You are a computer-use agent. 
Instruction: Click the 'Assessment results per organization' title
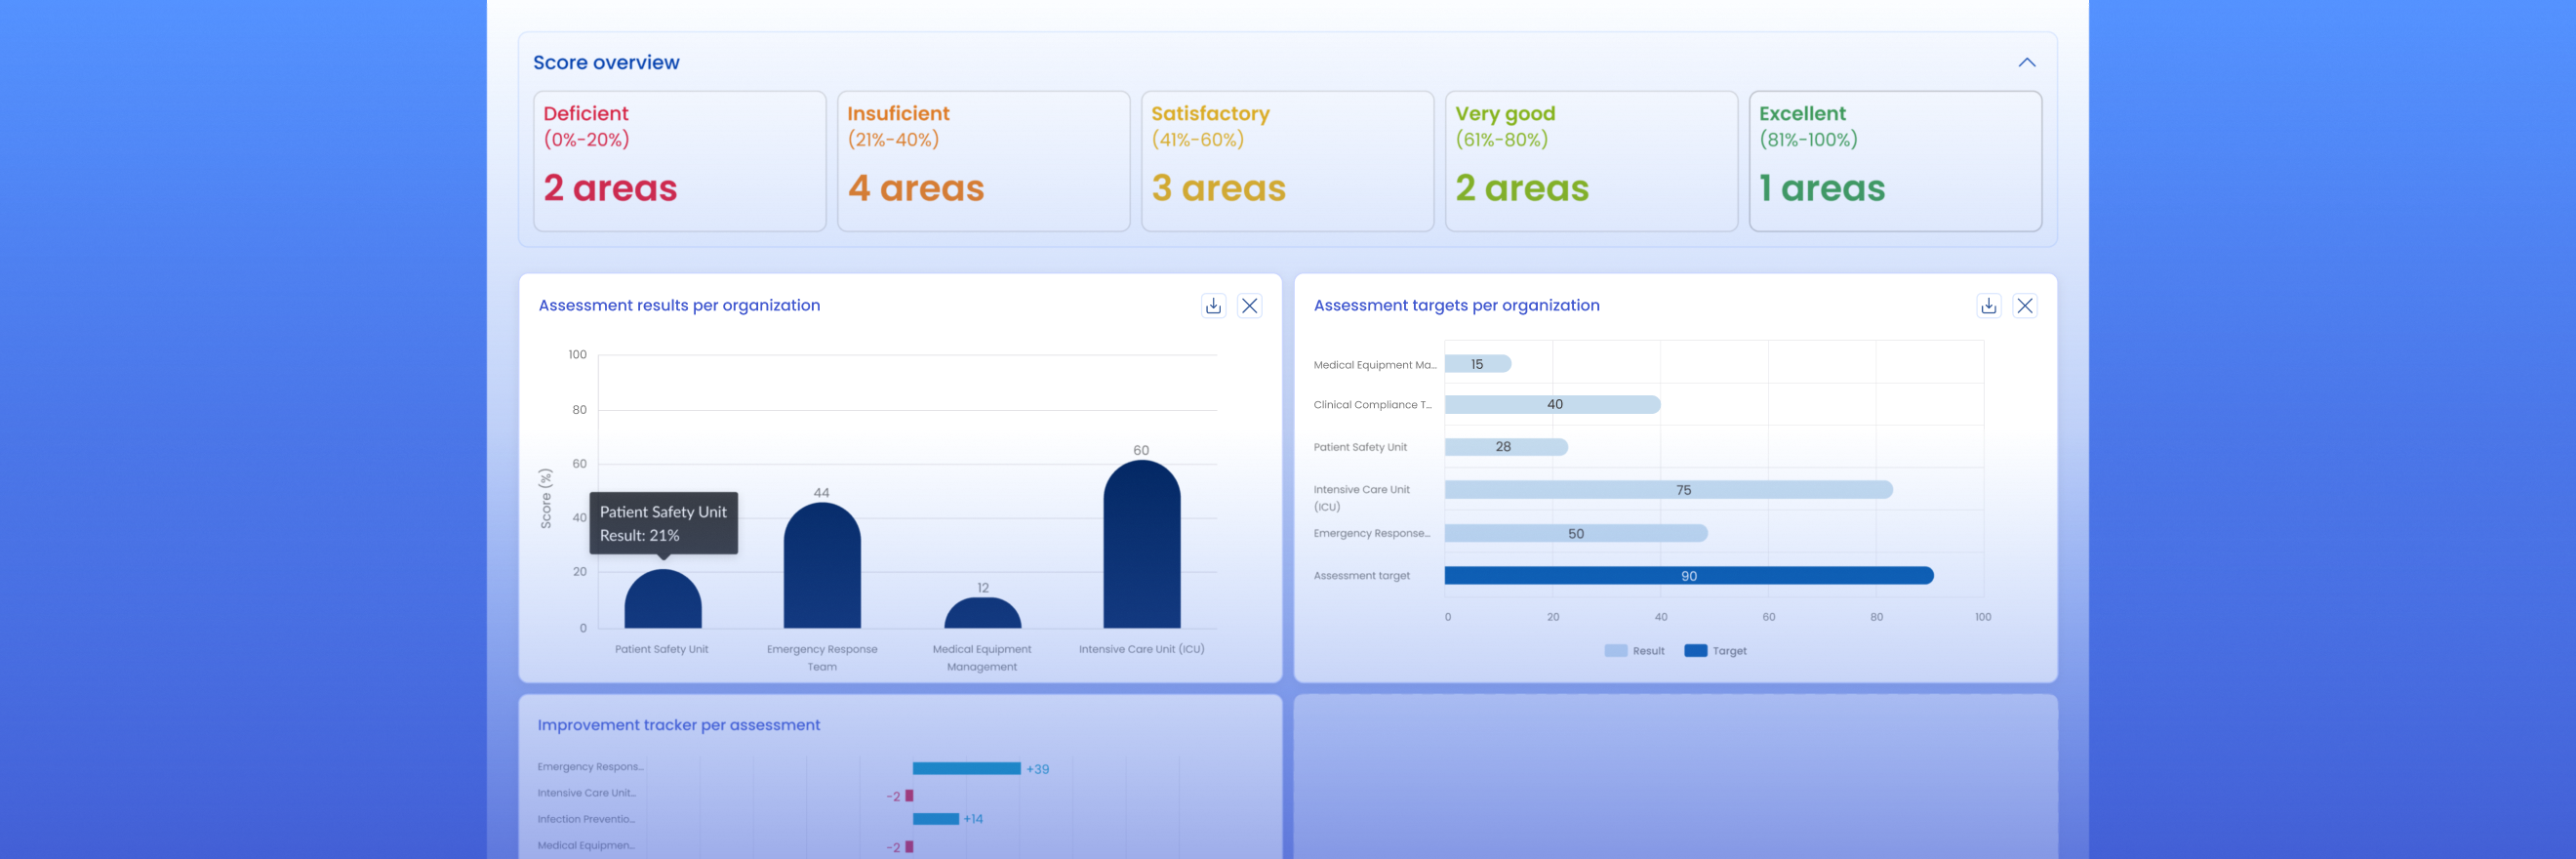[x=679, y=305]
